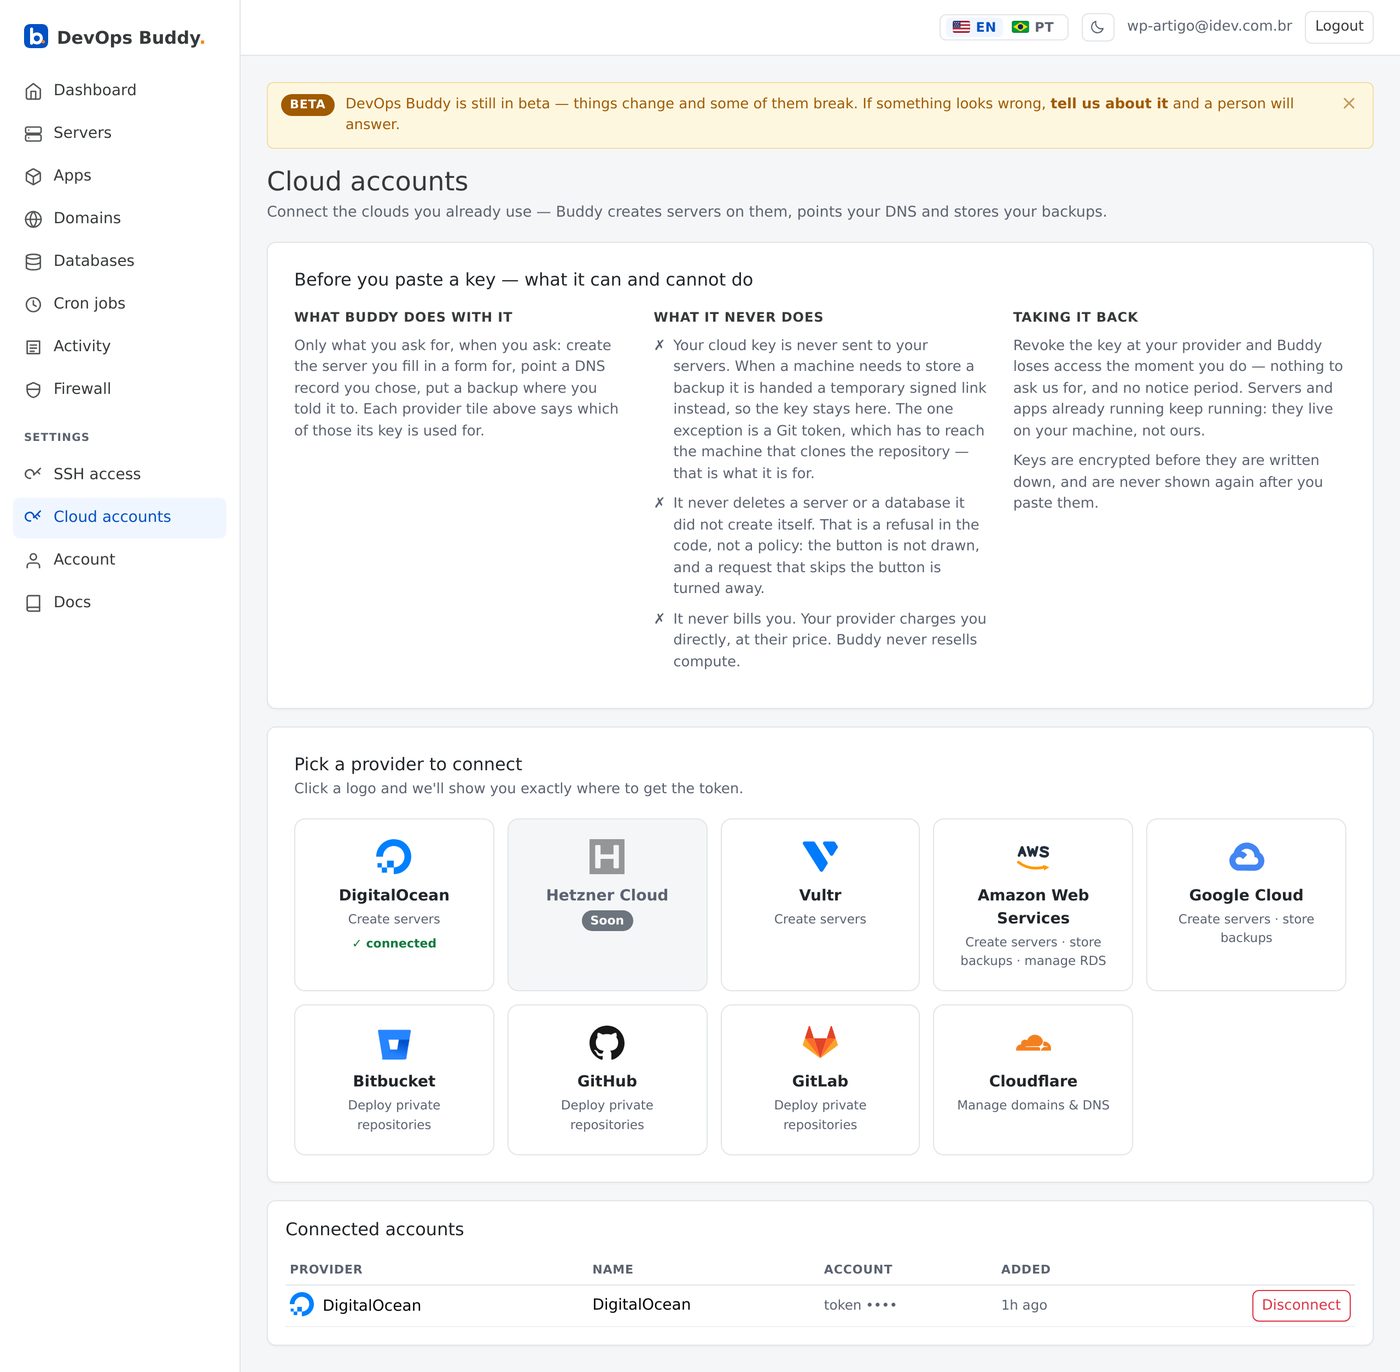1400x1372 pixels.
Task: Click the masked token value
Action: tap(860, 1305)
